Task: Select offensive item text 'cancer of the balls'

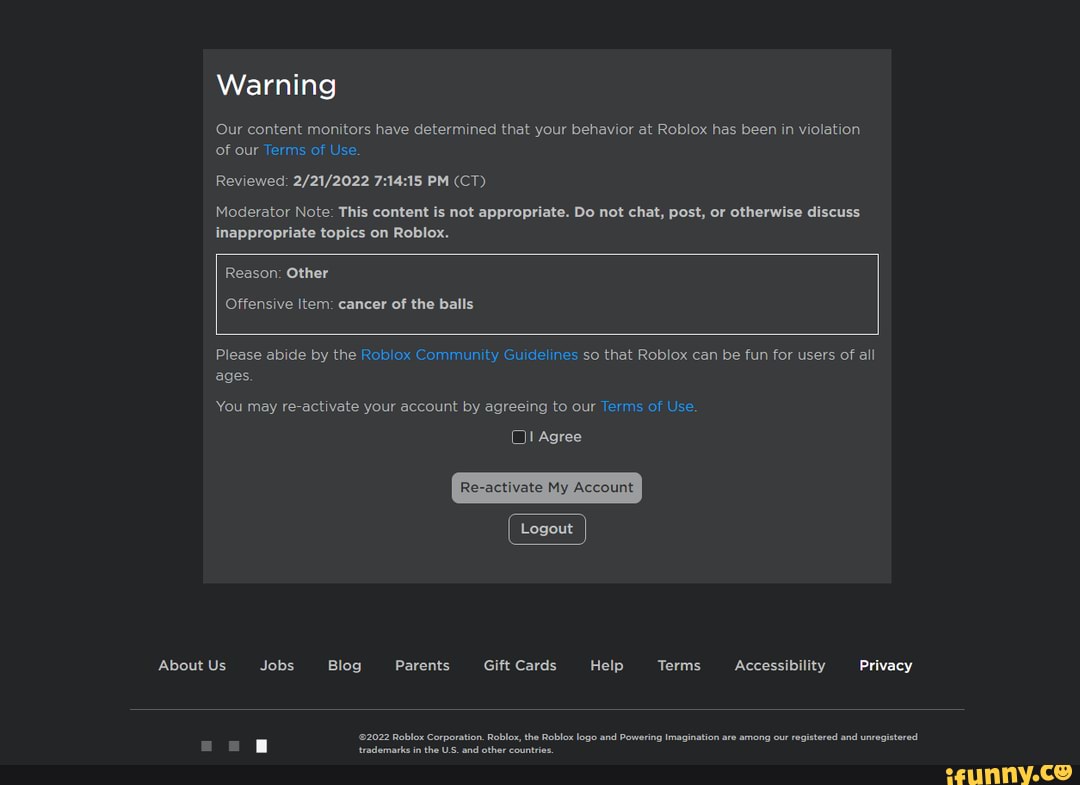Action: 406,304
